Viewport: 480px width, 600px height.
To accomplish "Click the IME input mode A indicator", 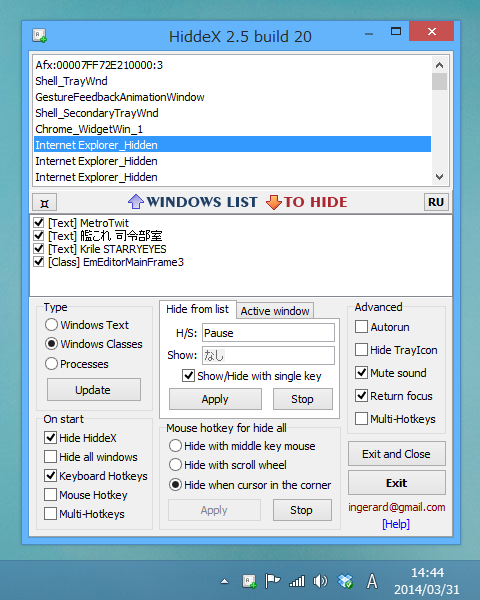I will click(371, 581).
